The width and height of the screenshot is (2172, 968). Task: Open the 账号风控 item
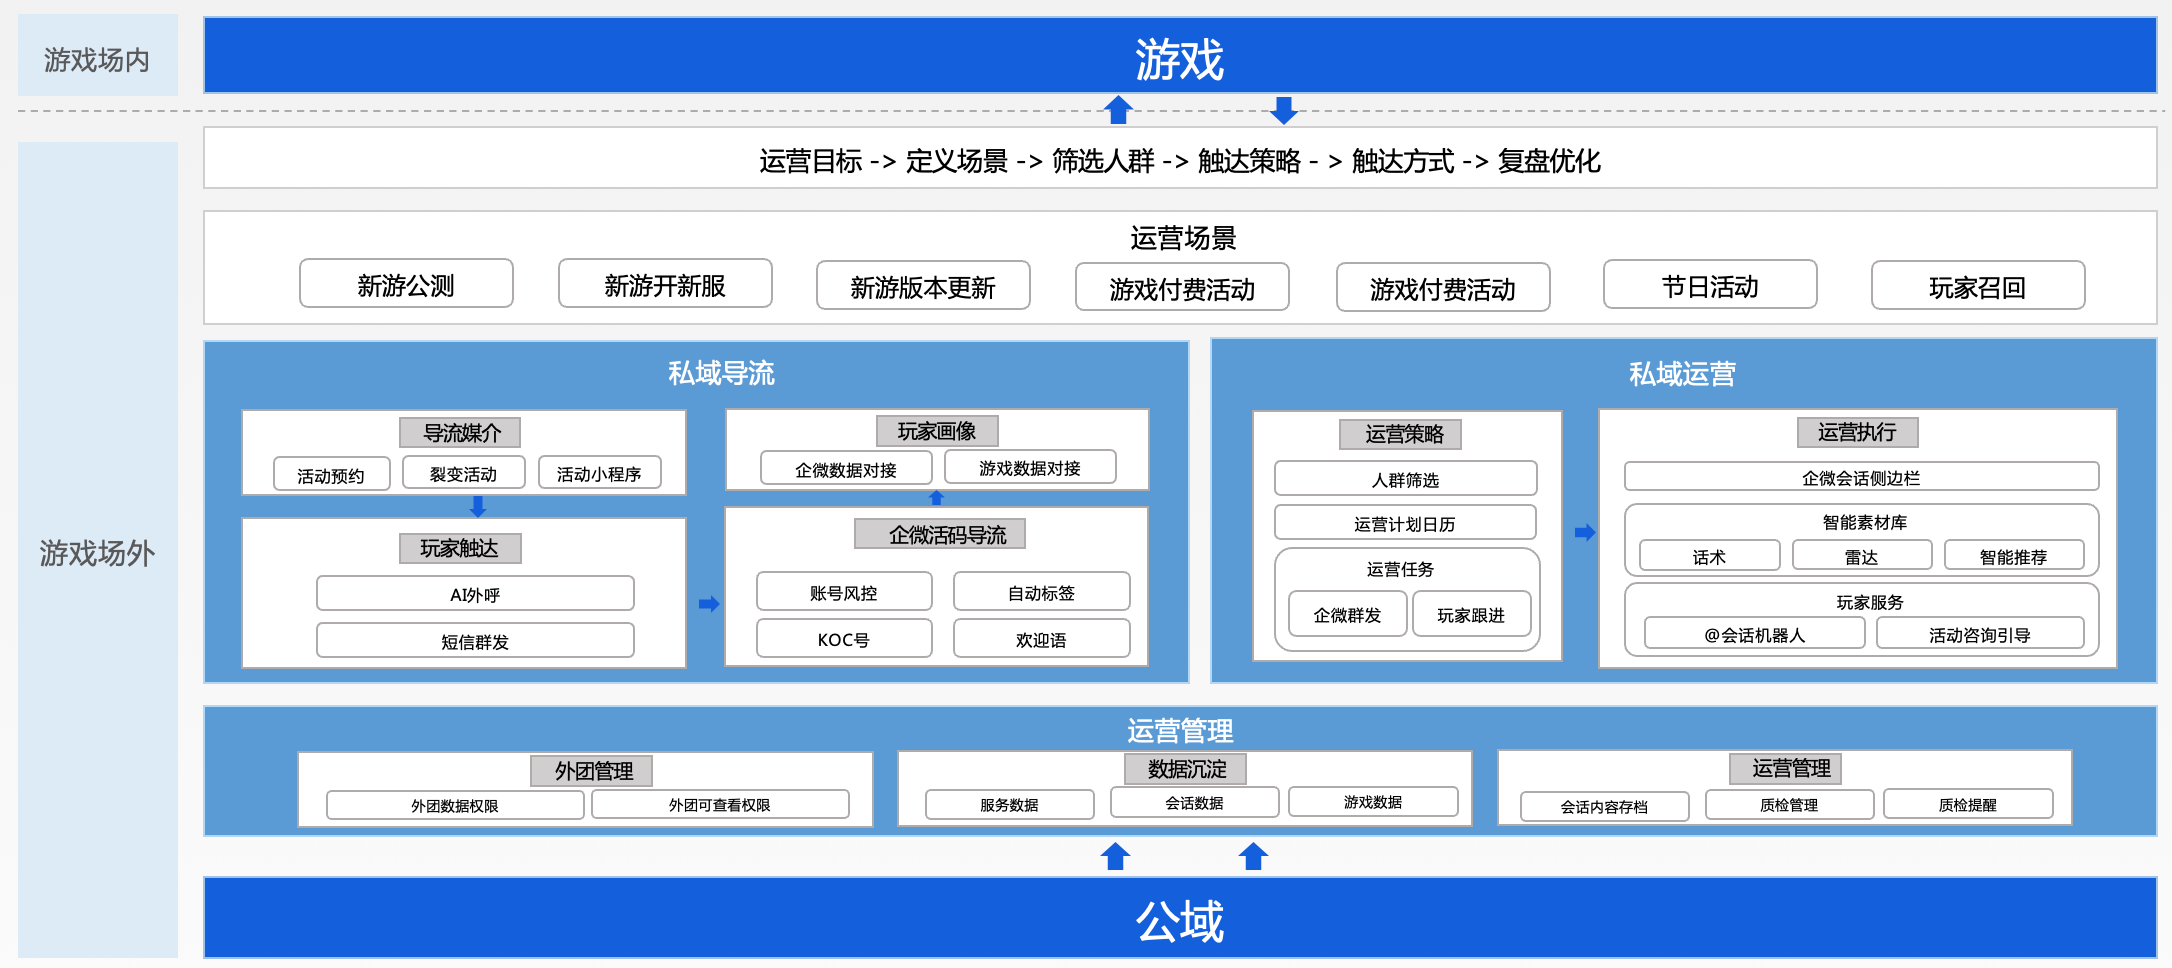pos(843,592)
